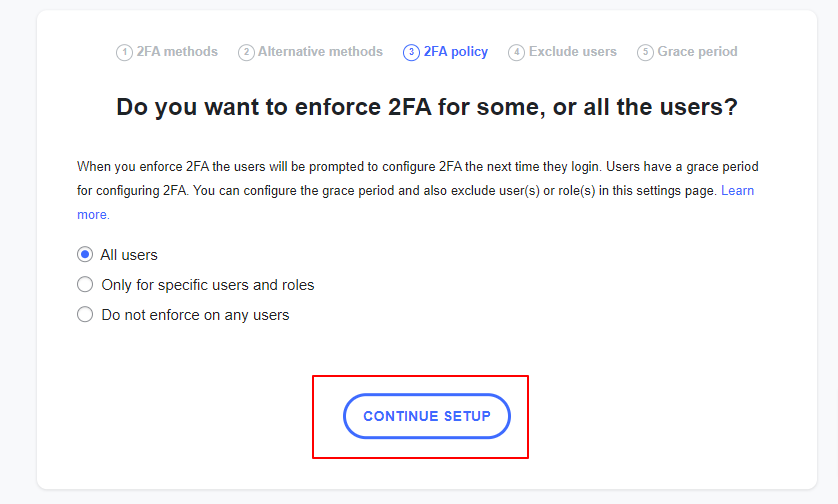The height and width of the screenshot is (504, 838).
Task: Jump to the Exclude users step
Action: click(x=572, y=52)
